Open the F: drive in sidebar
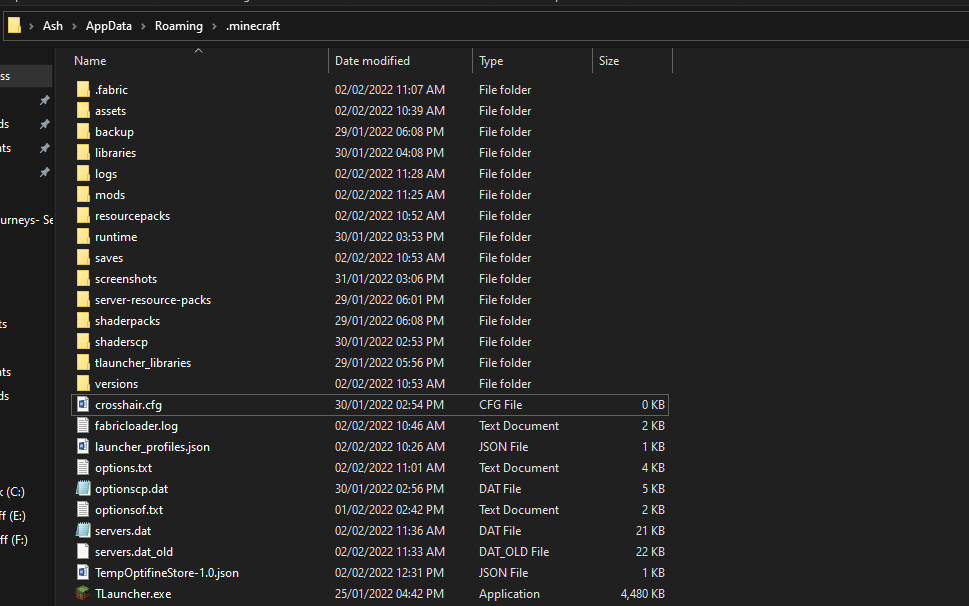This screenshot has height=606, width=969. 14,540
